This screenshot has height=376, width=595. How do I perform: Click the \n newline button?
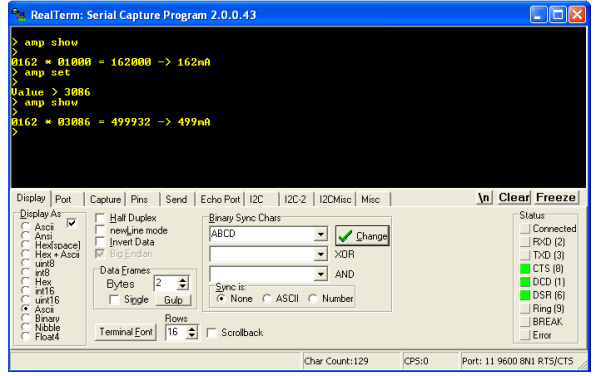[x=485, y=198]
